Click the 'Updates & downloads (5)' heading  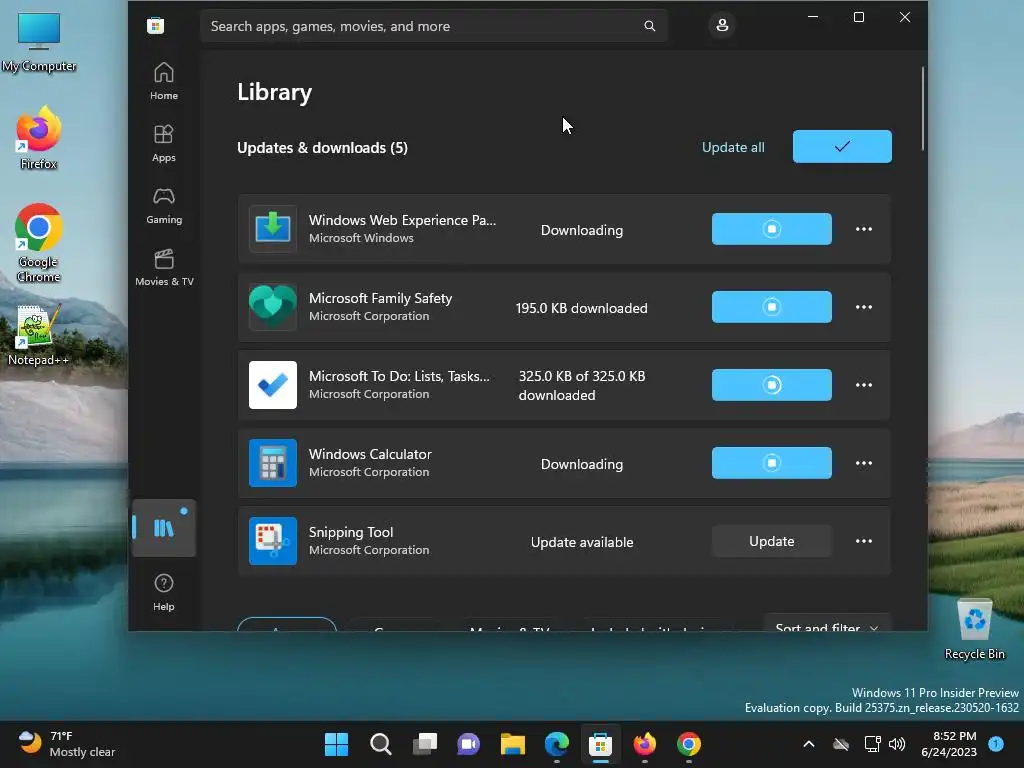pyautogui.click(x=322, y=148)
